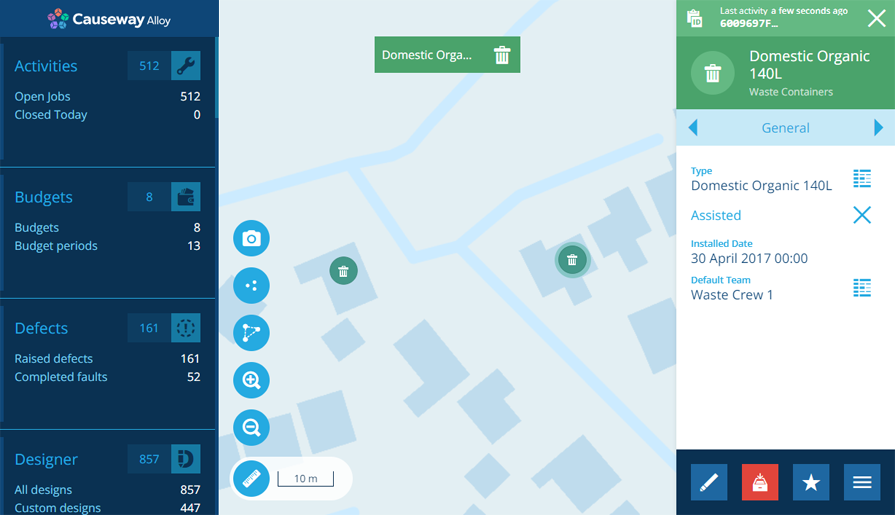This screenshot has height=515, width=895.
Task: Click the trash icon on map label
Action: [x=502, y=55]
